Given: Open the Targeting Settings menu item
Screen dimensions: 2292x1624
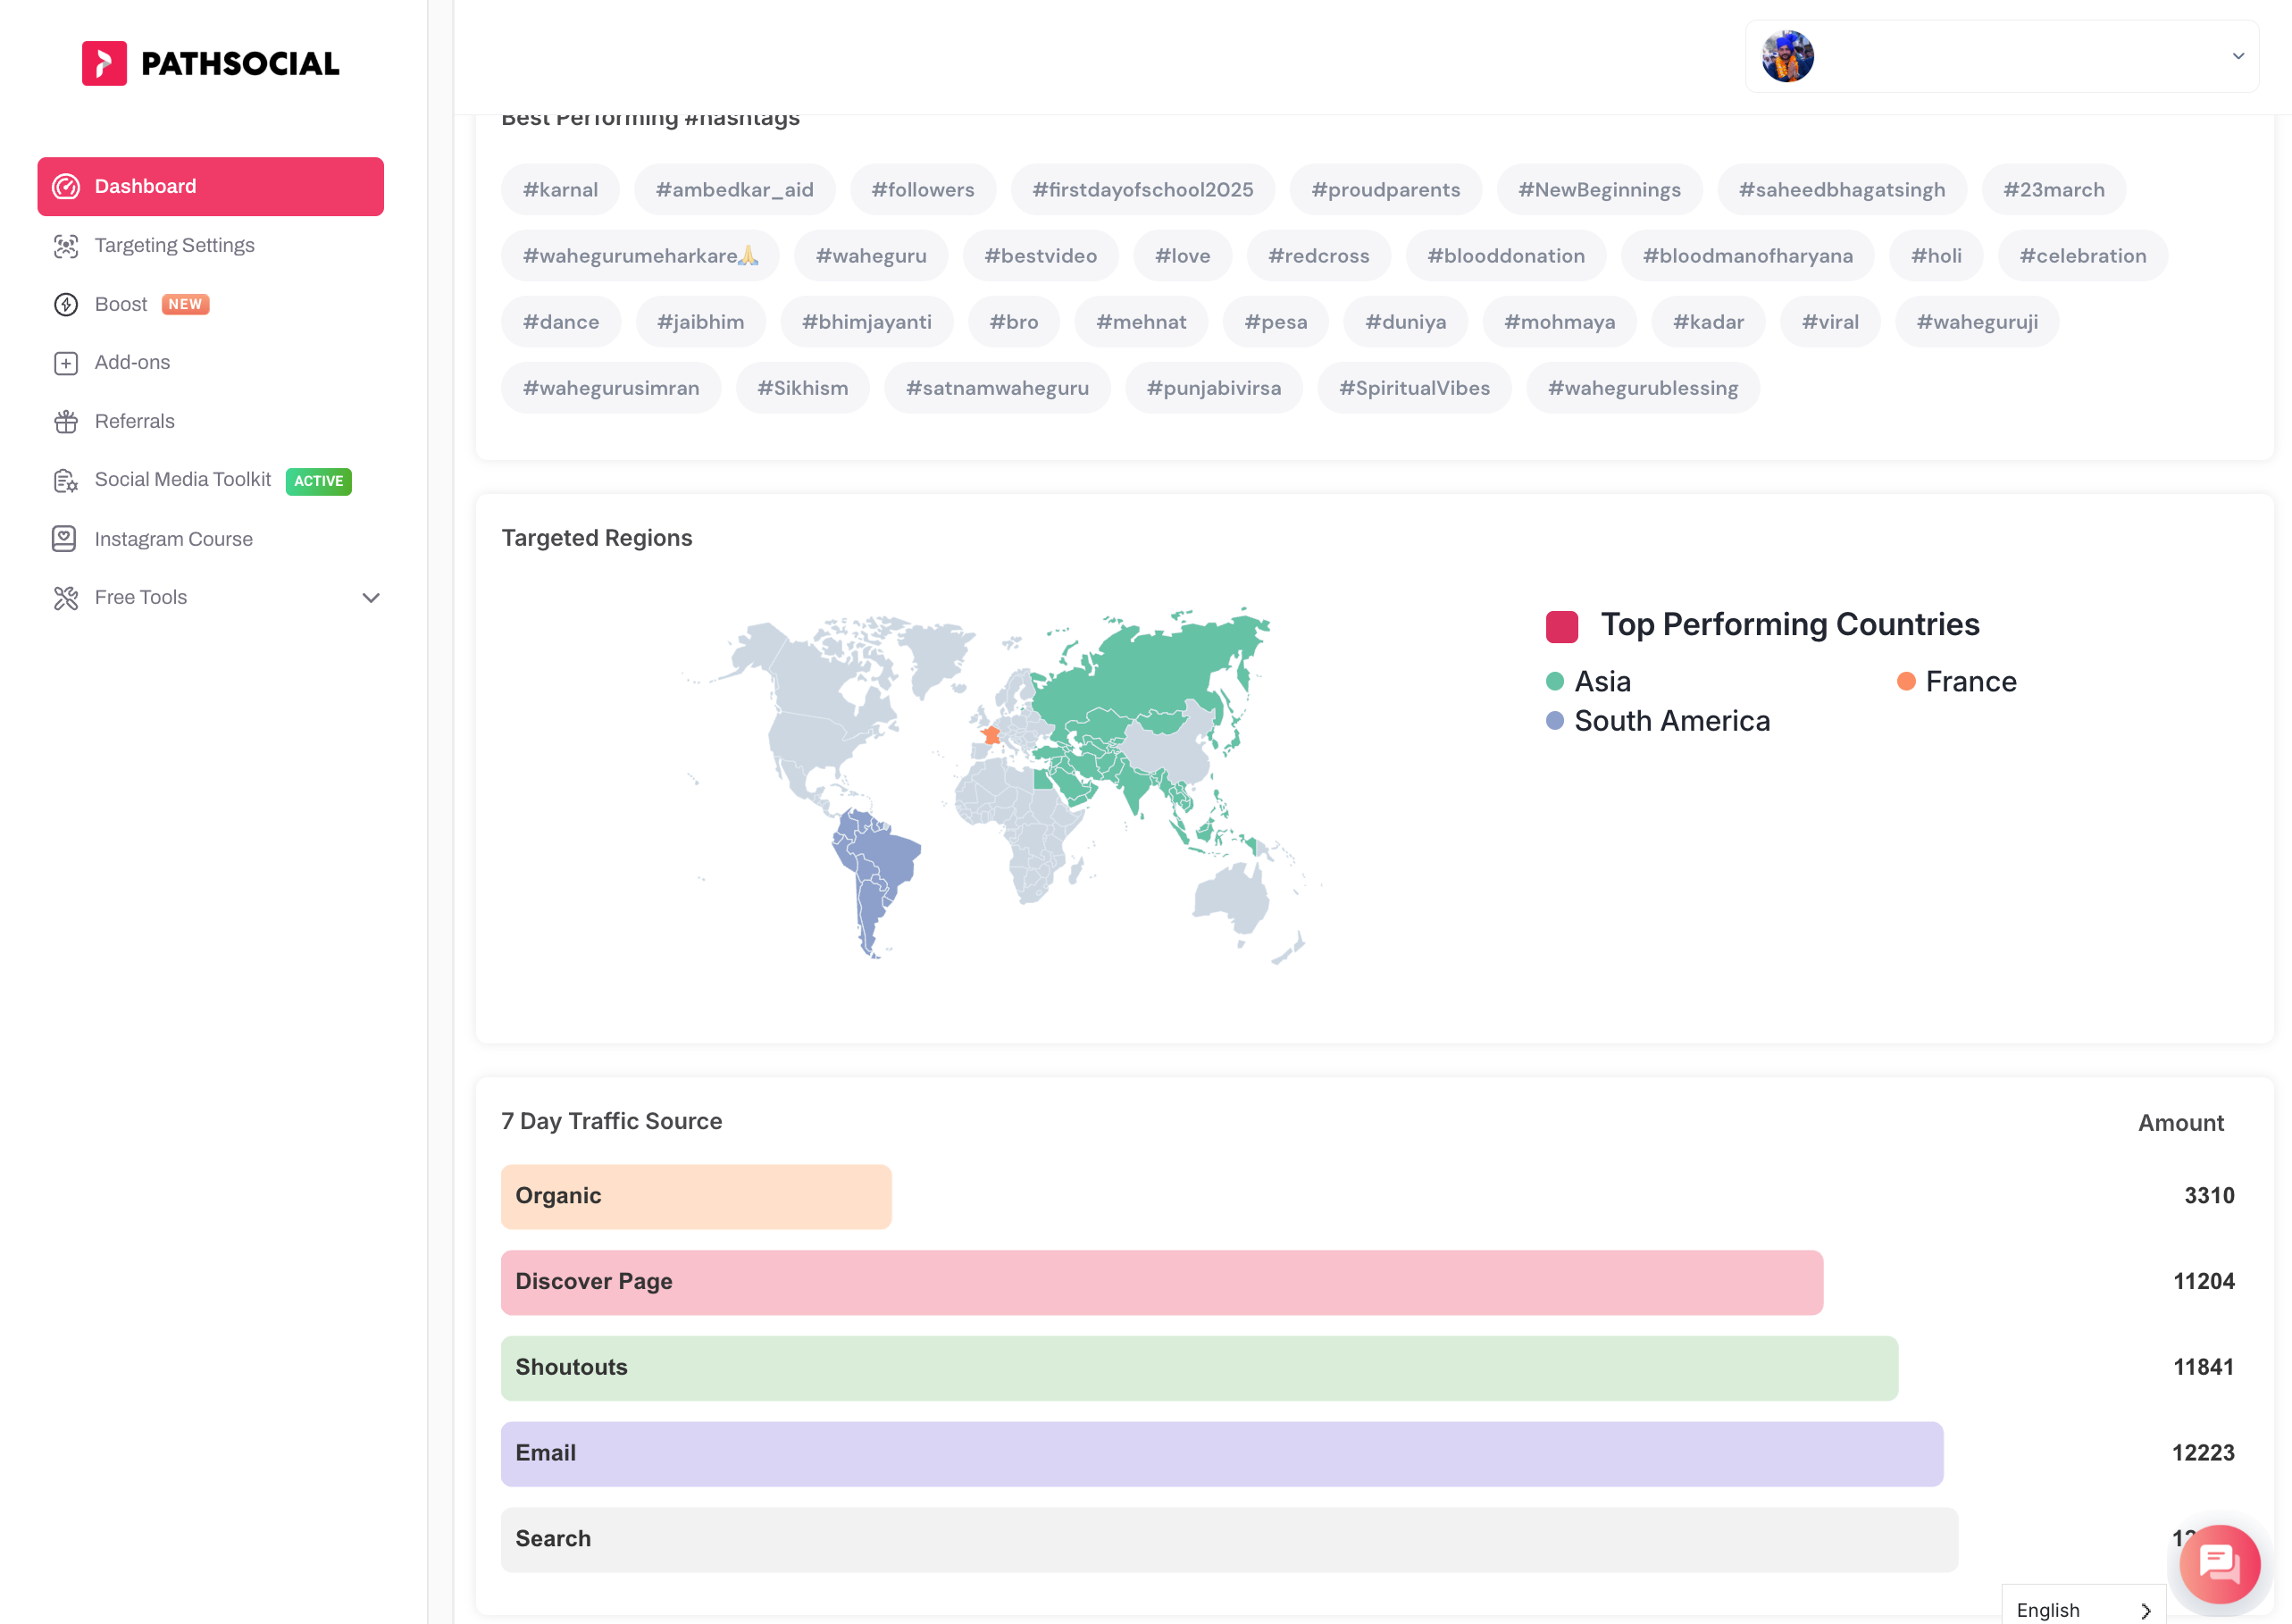Looking at the screenshot, I should [174, 246].
